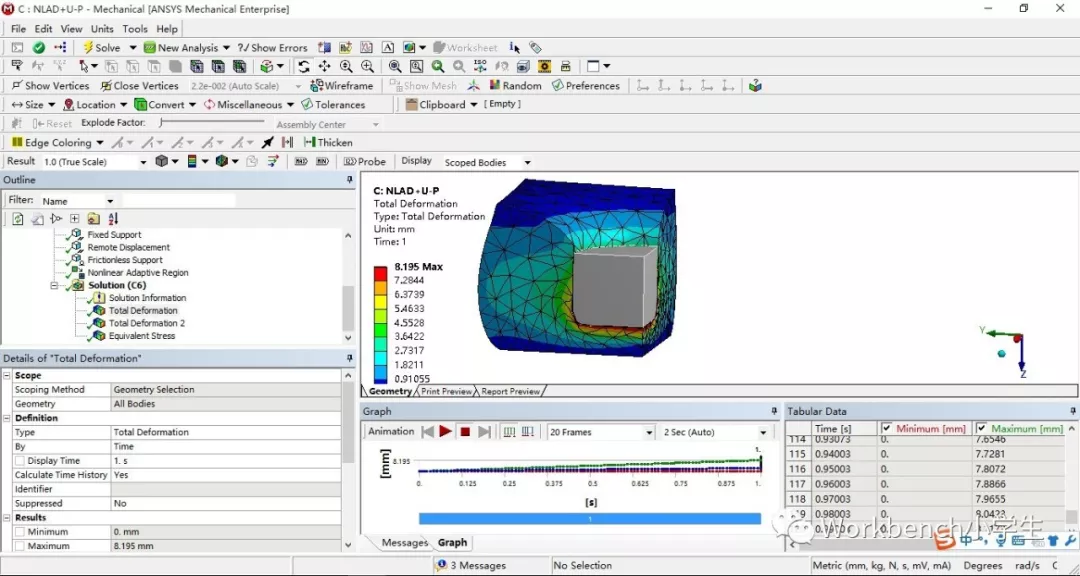Click the green checkmark toolbar icon
Image resolution: width=1080 pixels, height=576 pixels.
tap(39, 48)
